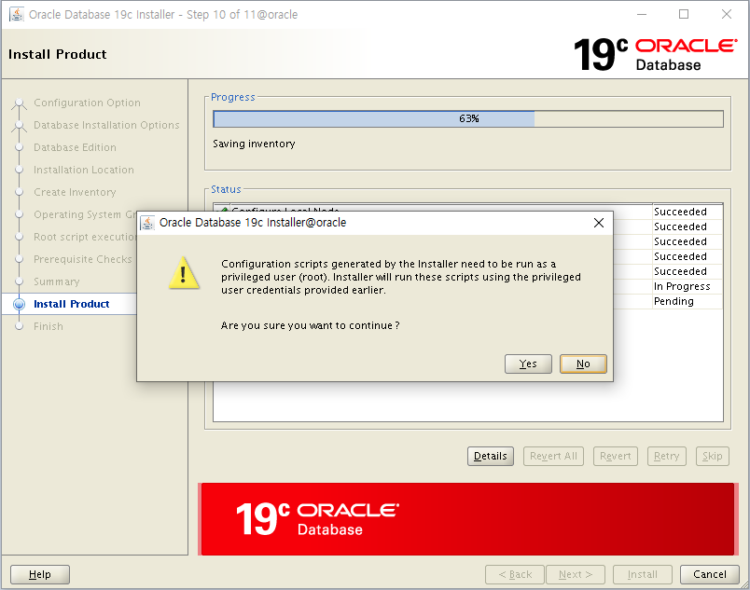Image resolution: width=750 pixels, height=590 pixels.
Task: Select the Finish step in sidebar
Action: click(48, 326)
